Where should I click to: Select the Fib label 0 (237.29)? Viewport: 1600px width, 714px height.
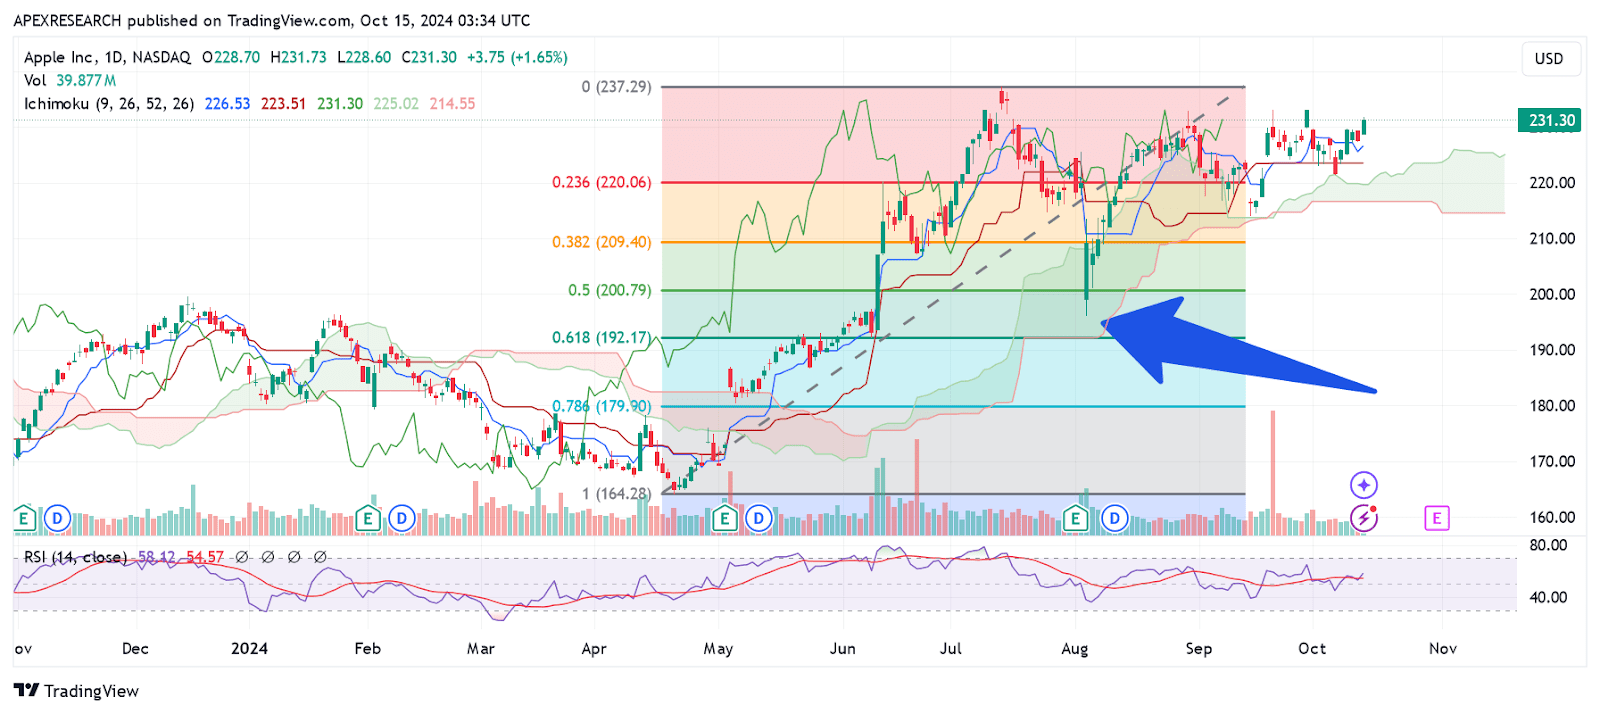coord(616,87)
